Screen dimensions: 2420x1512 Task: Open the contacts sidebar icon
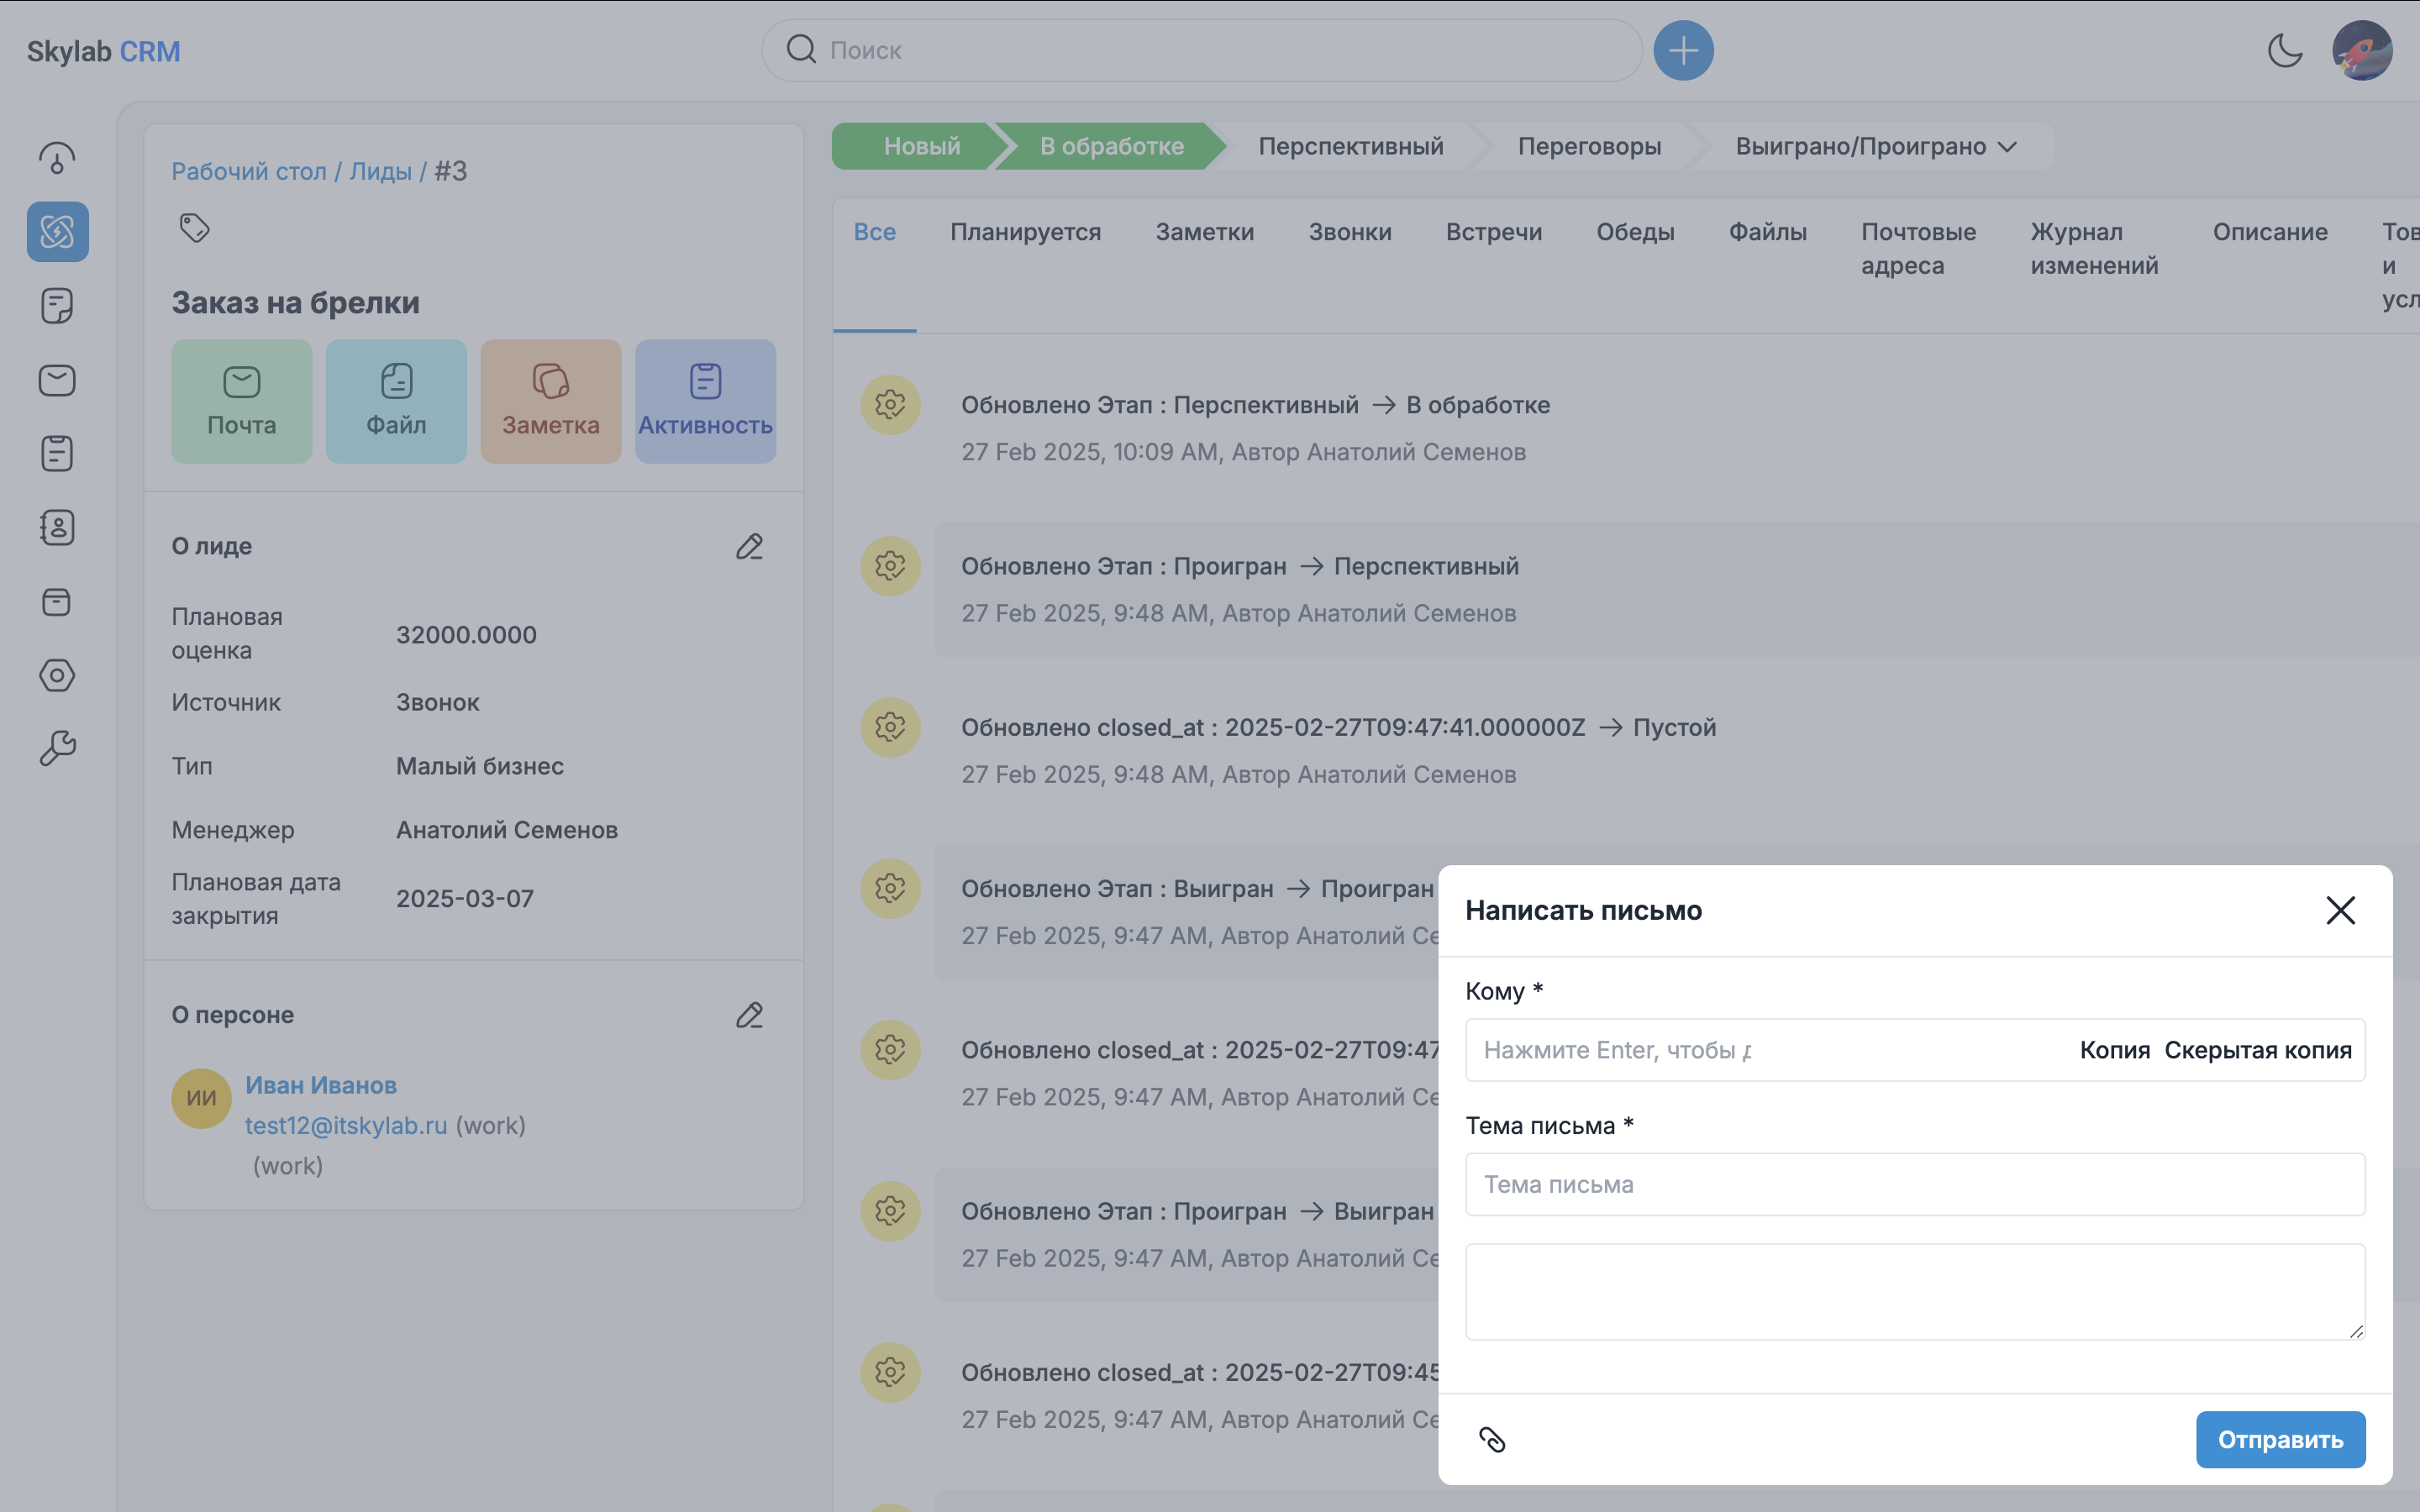[x=57, y=528]
